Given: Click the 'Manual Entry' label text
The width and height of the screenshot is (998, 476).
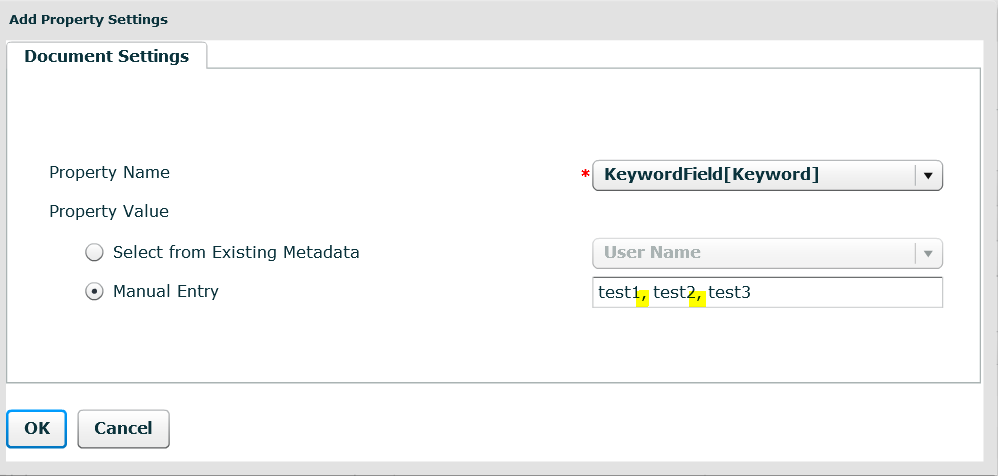Looking at the screenshot, I should coord(166,291).
